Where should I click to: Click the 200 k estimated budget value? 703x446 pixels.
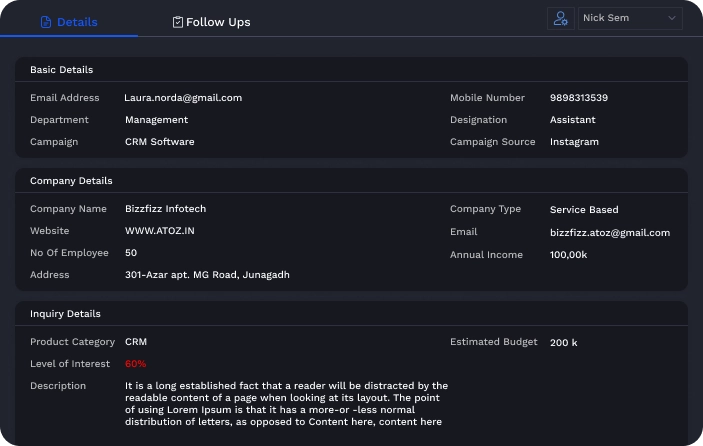coord(563,343)
